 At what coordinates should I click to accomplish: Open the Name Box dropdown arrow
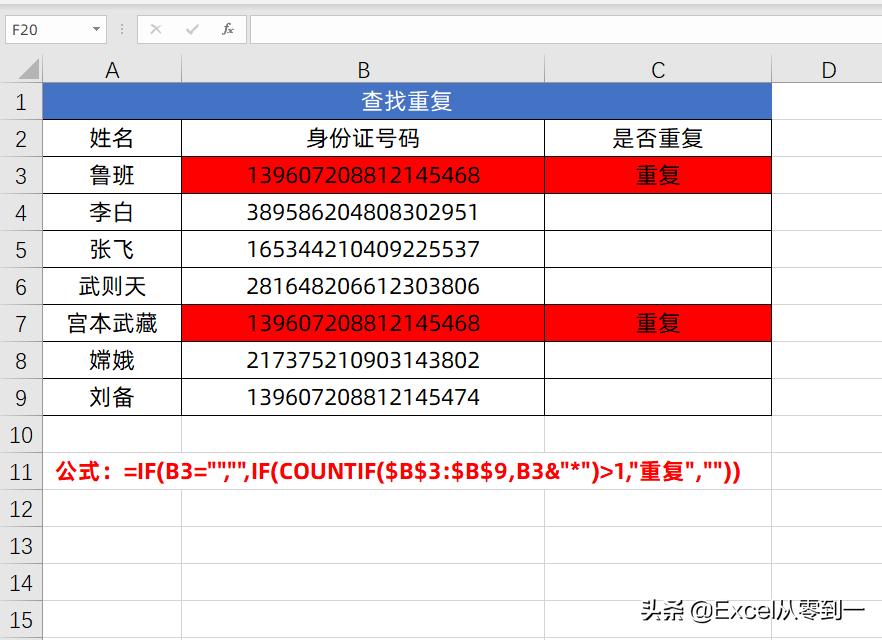click(95, 29)
